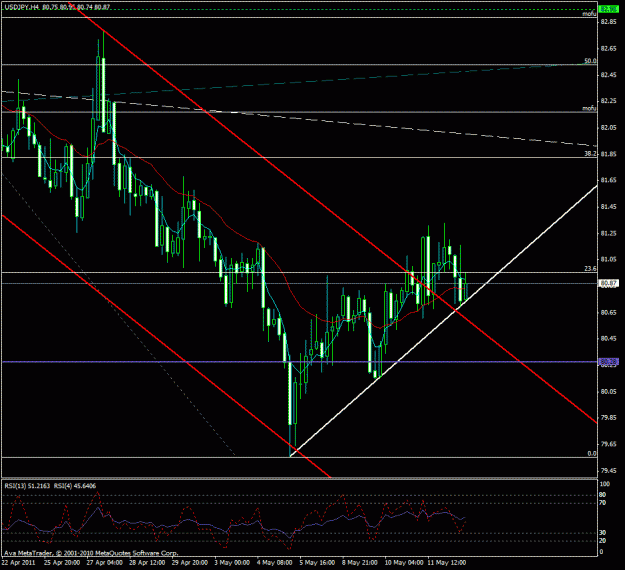Click the Ava MetaTrader copyright text

(x=91, y=553)
